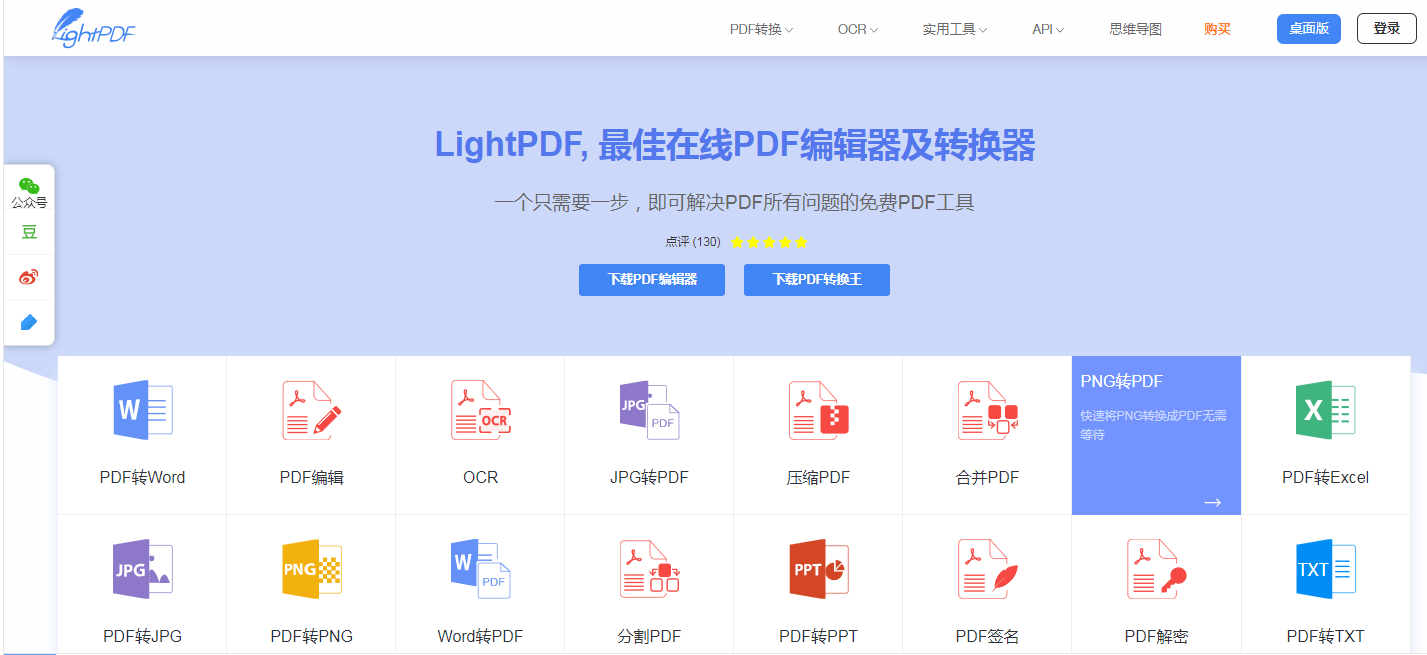The width and height of the screenshot is (1427, 655).
Task: Click the PNG转PDF highlighted card title
Action: point(1121,381)
